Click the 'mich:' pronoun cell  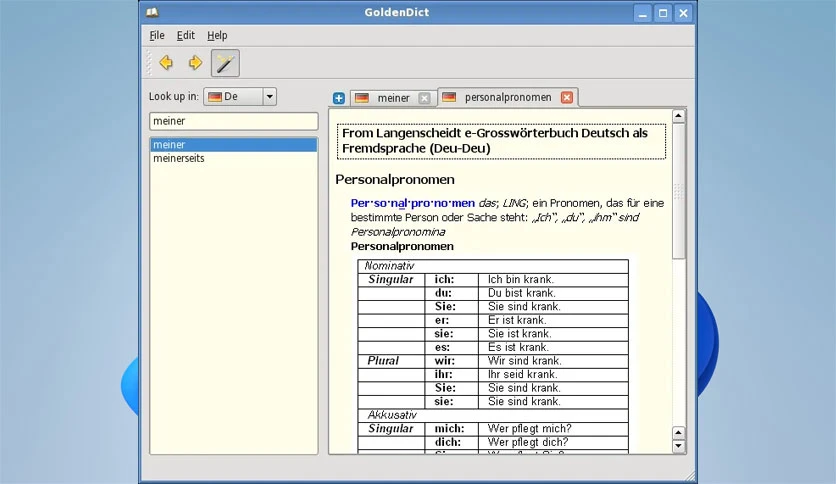451,429
